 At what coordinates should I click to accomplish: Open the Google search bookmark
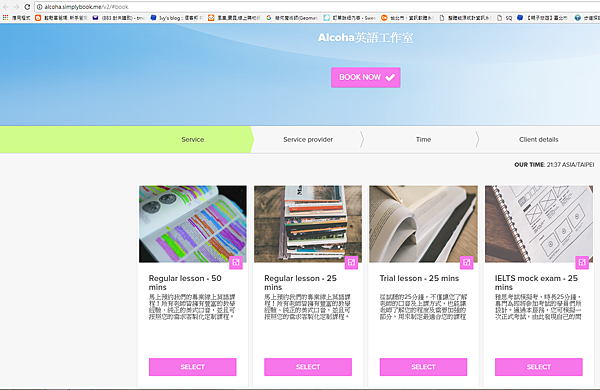coord(292,18)
